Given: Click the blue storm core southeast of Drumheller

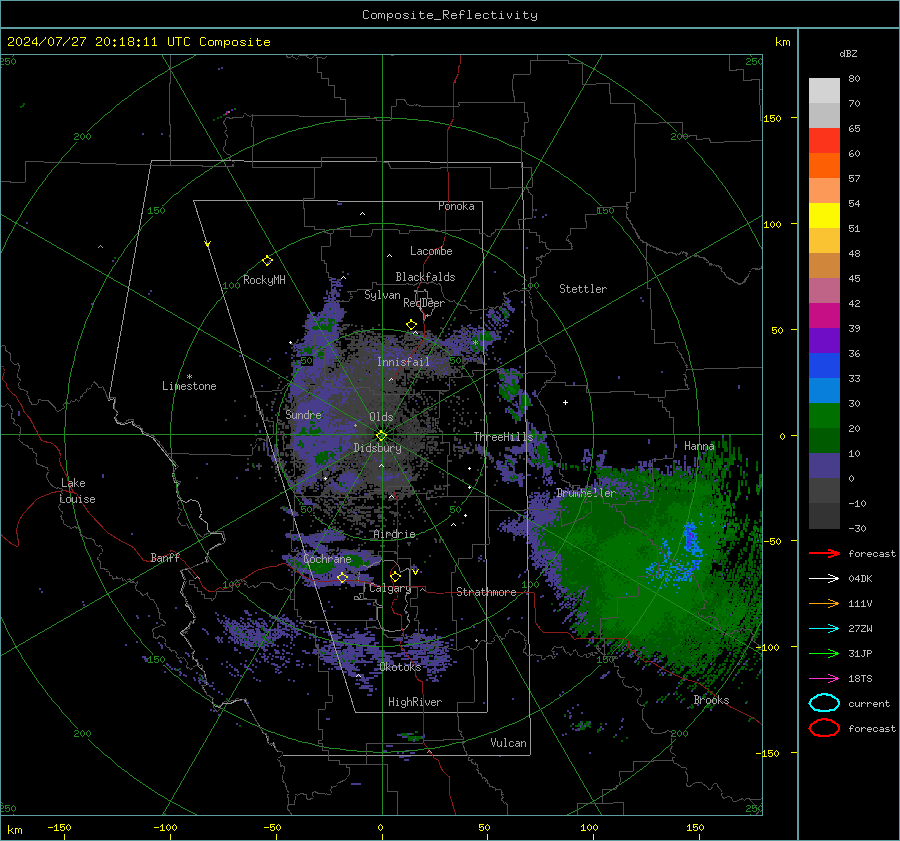Looking at the screenshot, I should [x=690, y=538].
